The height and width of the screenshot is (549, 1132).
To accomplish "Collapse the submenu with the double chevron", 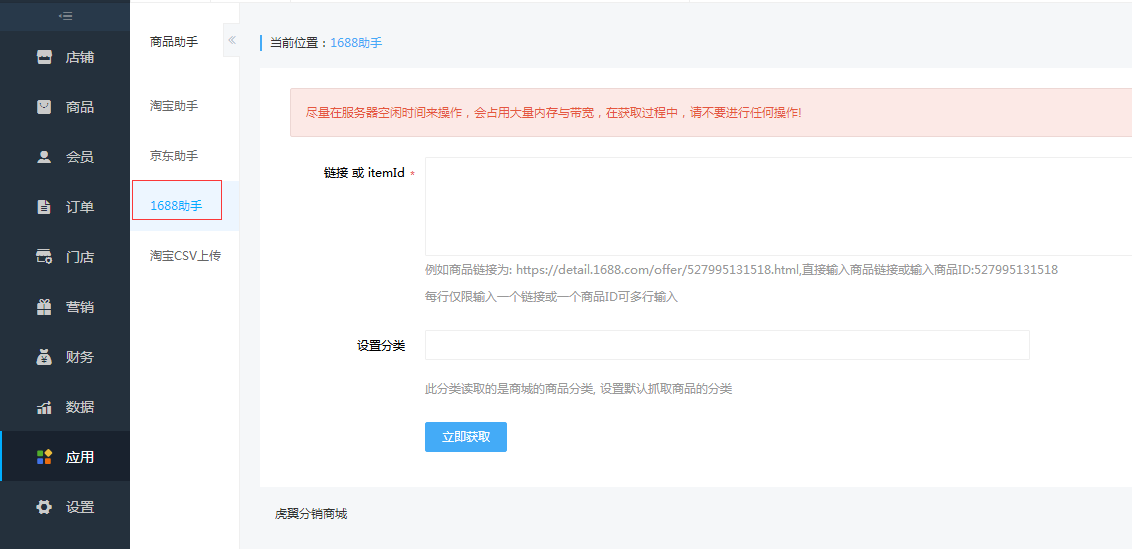I will [x=232, y=40].
